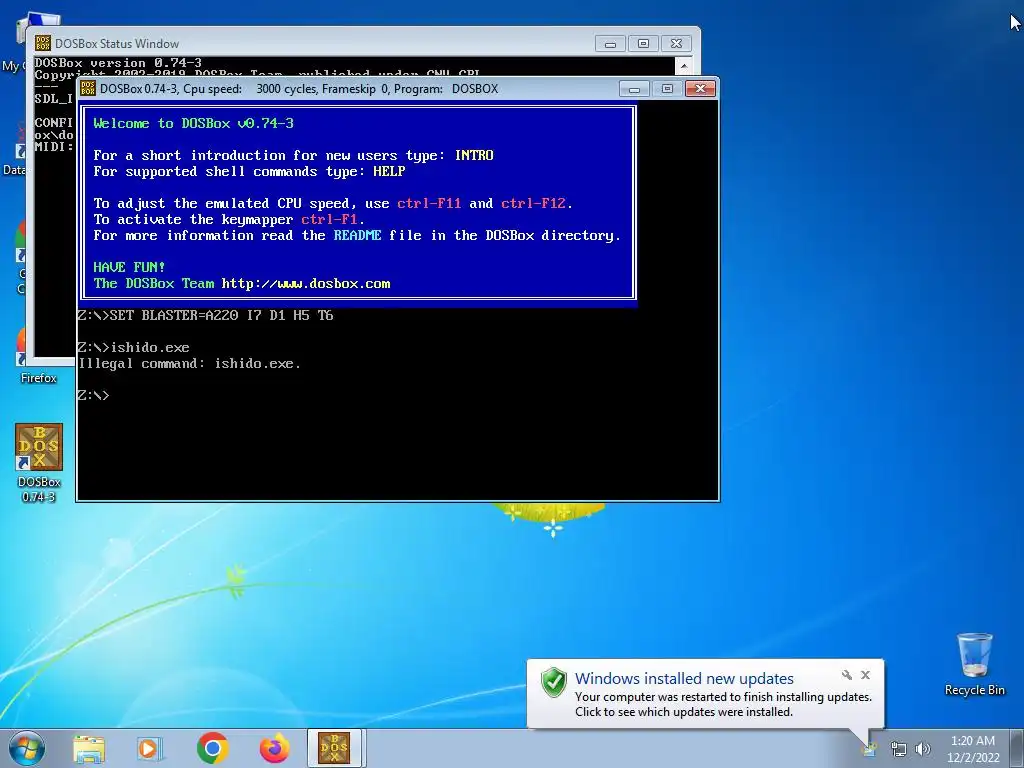Click the volume speaker tray icon
The height and width of the screenshot is (768, 1024).
[923, 749]
